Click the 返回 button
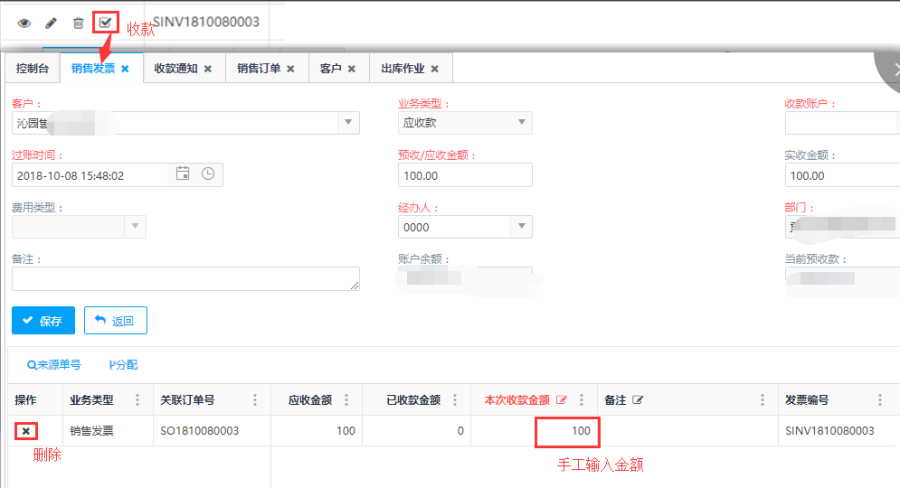 [116, 321]
